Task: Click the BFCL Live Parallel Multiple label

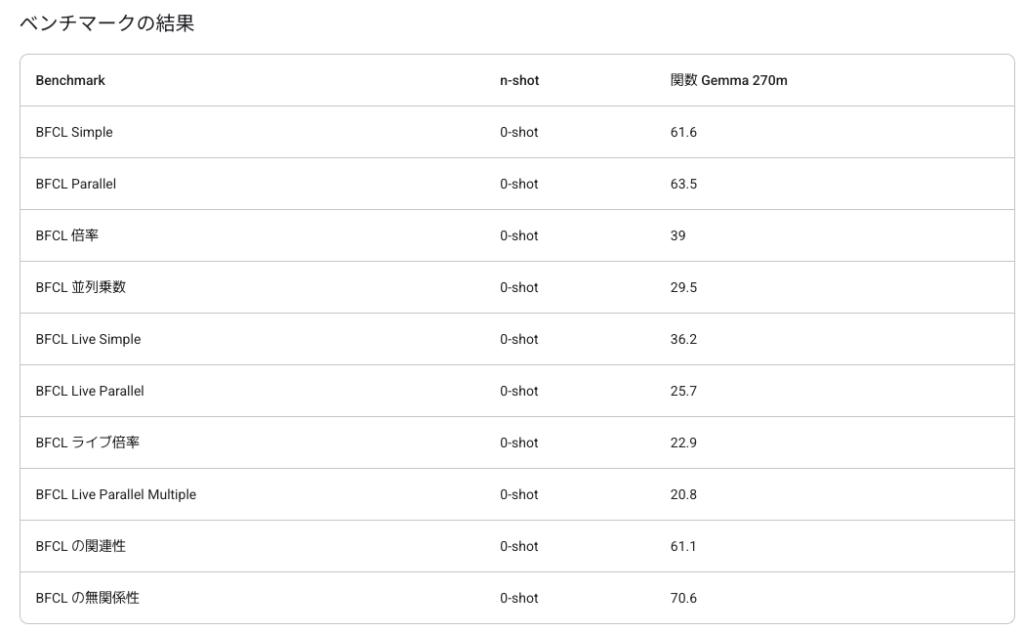Action: click(115, 495)
